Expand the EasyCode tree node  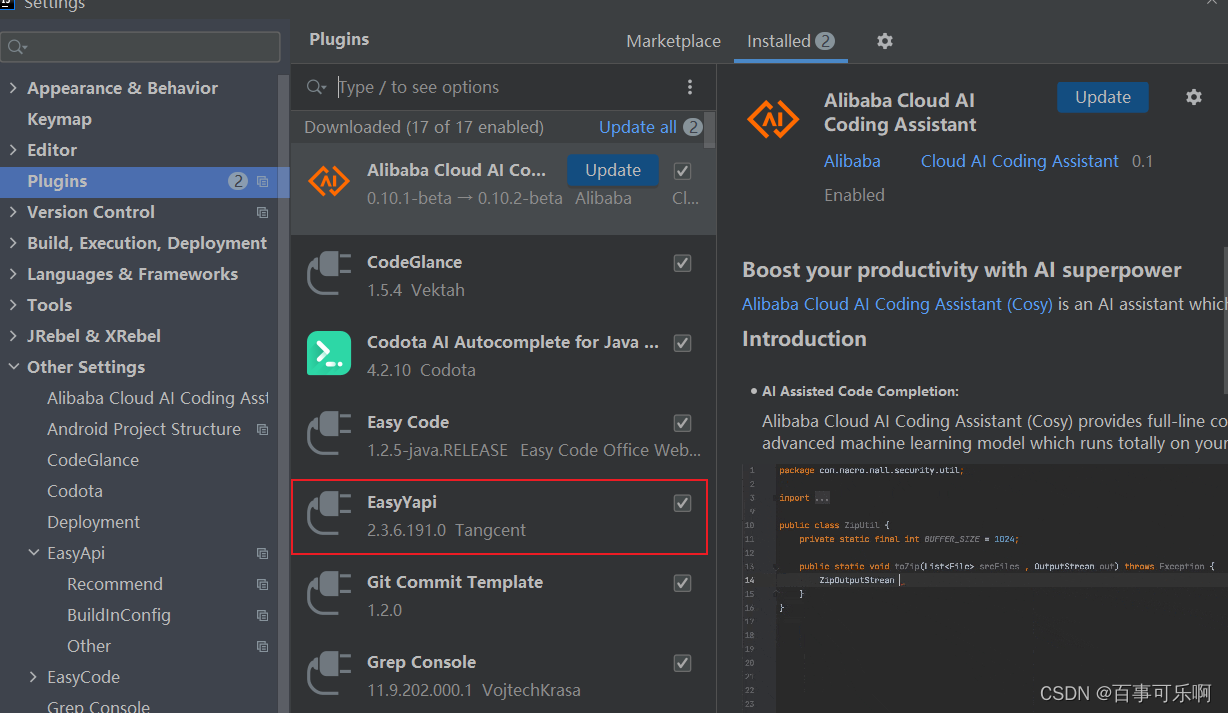point(33,677)
